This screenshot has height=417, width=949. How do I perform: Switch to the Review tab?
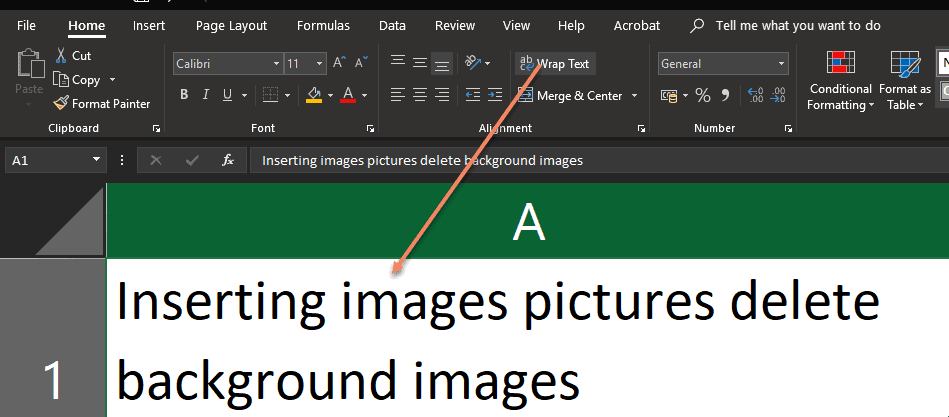[x=455, y=25]
